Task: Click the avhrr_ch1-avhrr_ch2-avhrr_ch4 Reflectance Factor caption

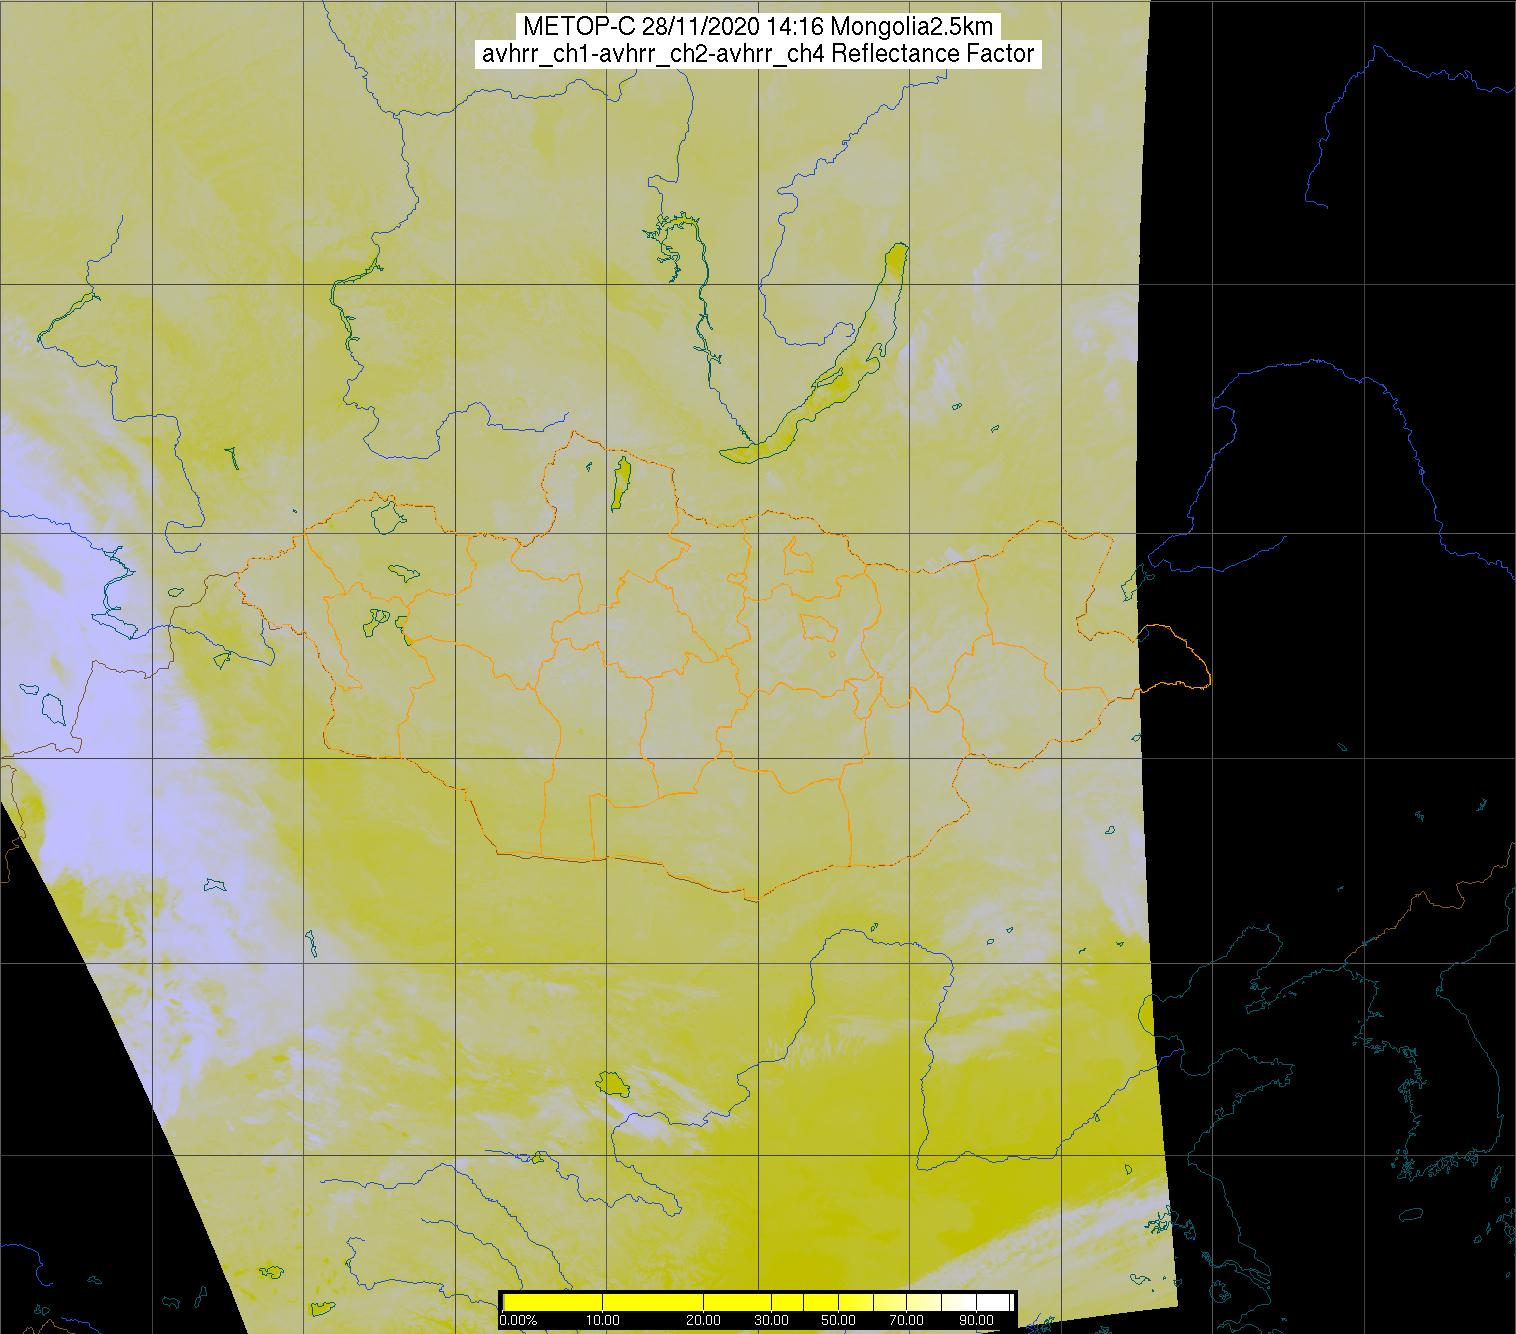Action: click(758, 54)
